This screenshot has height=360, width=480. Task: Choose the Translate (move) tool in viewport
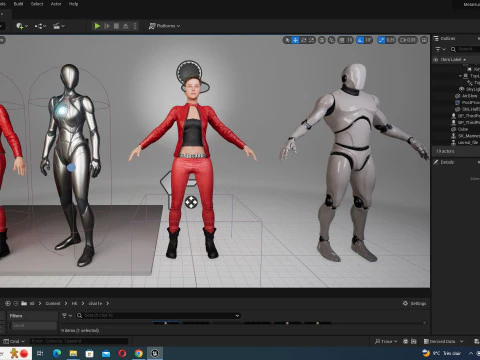tap(295, 40)
